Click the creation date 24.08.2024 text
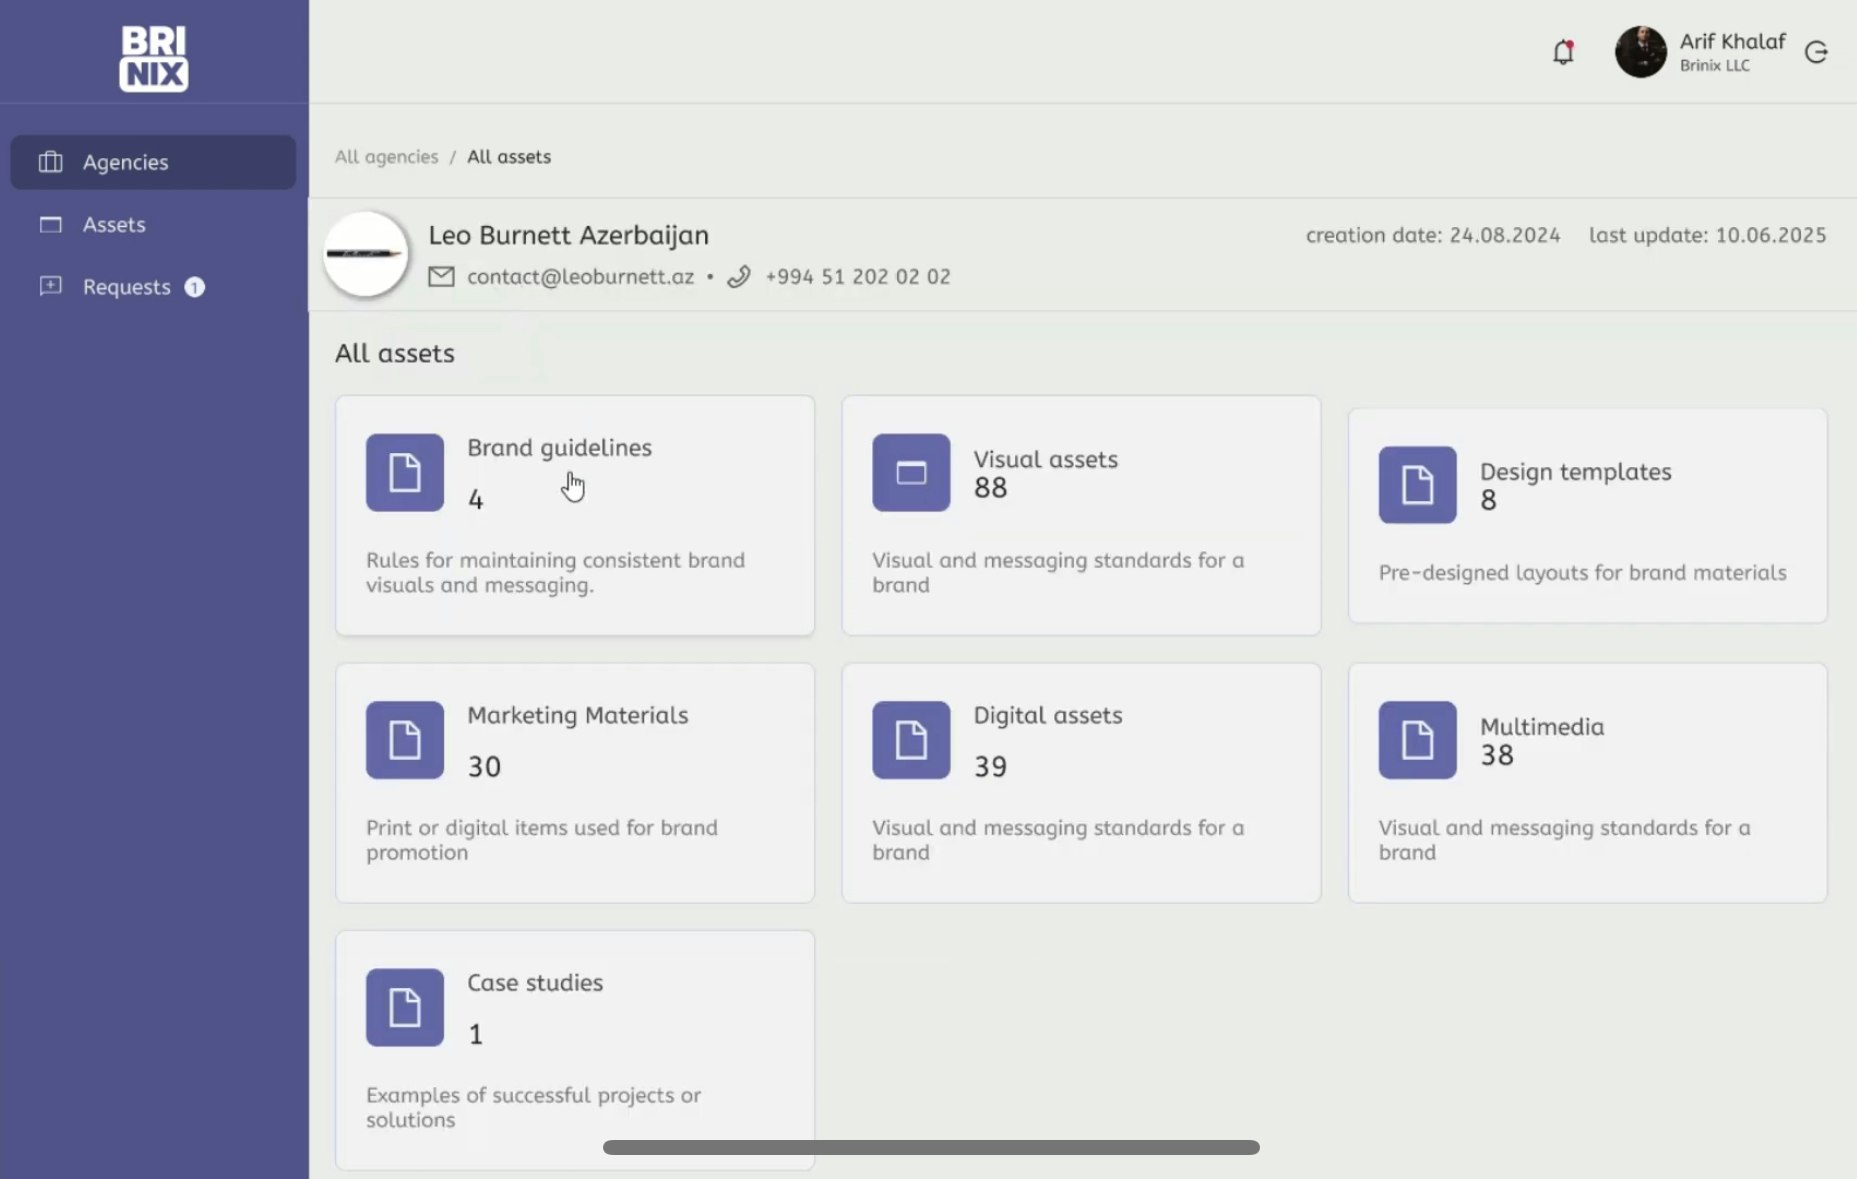Image resolution: width=1857 pixels, height=1179 pixels. (x=1433, y=235)
